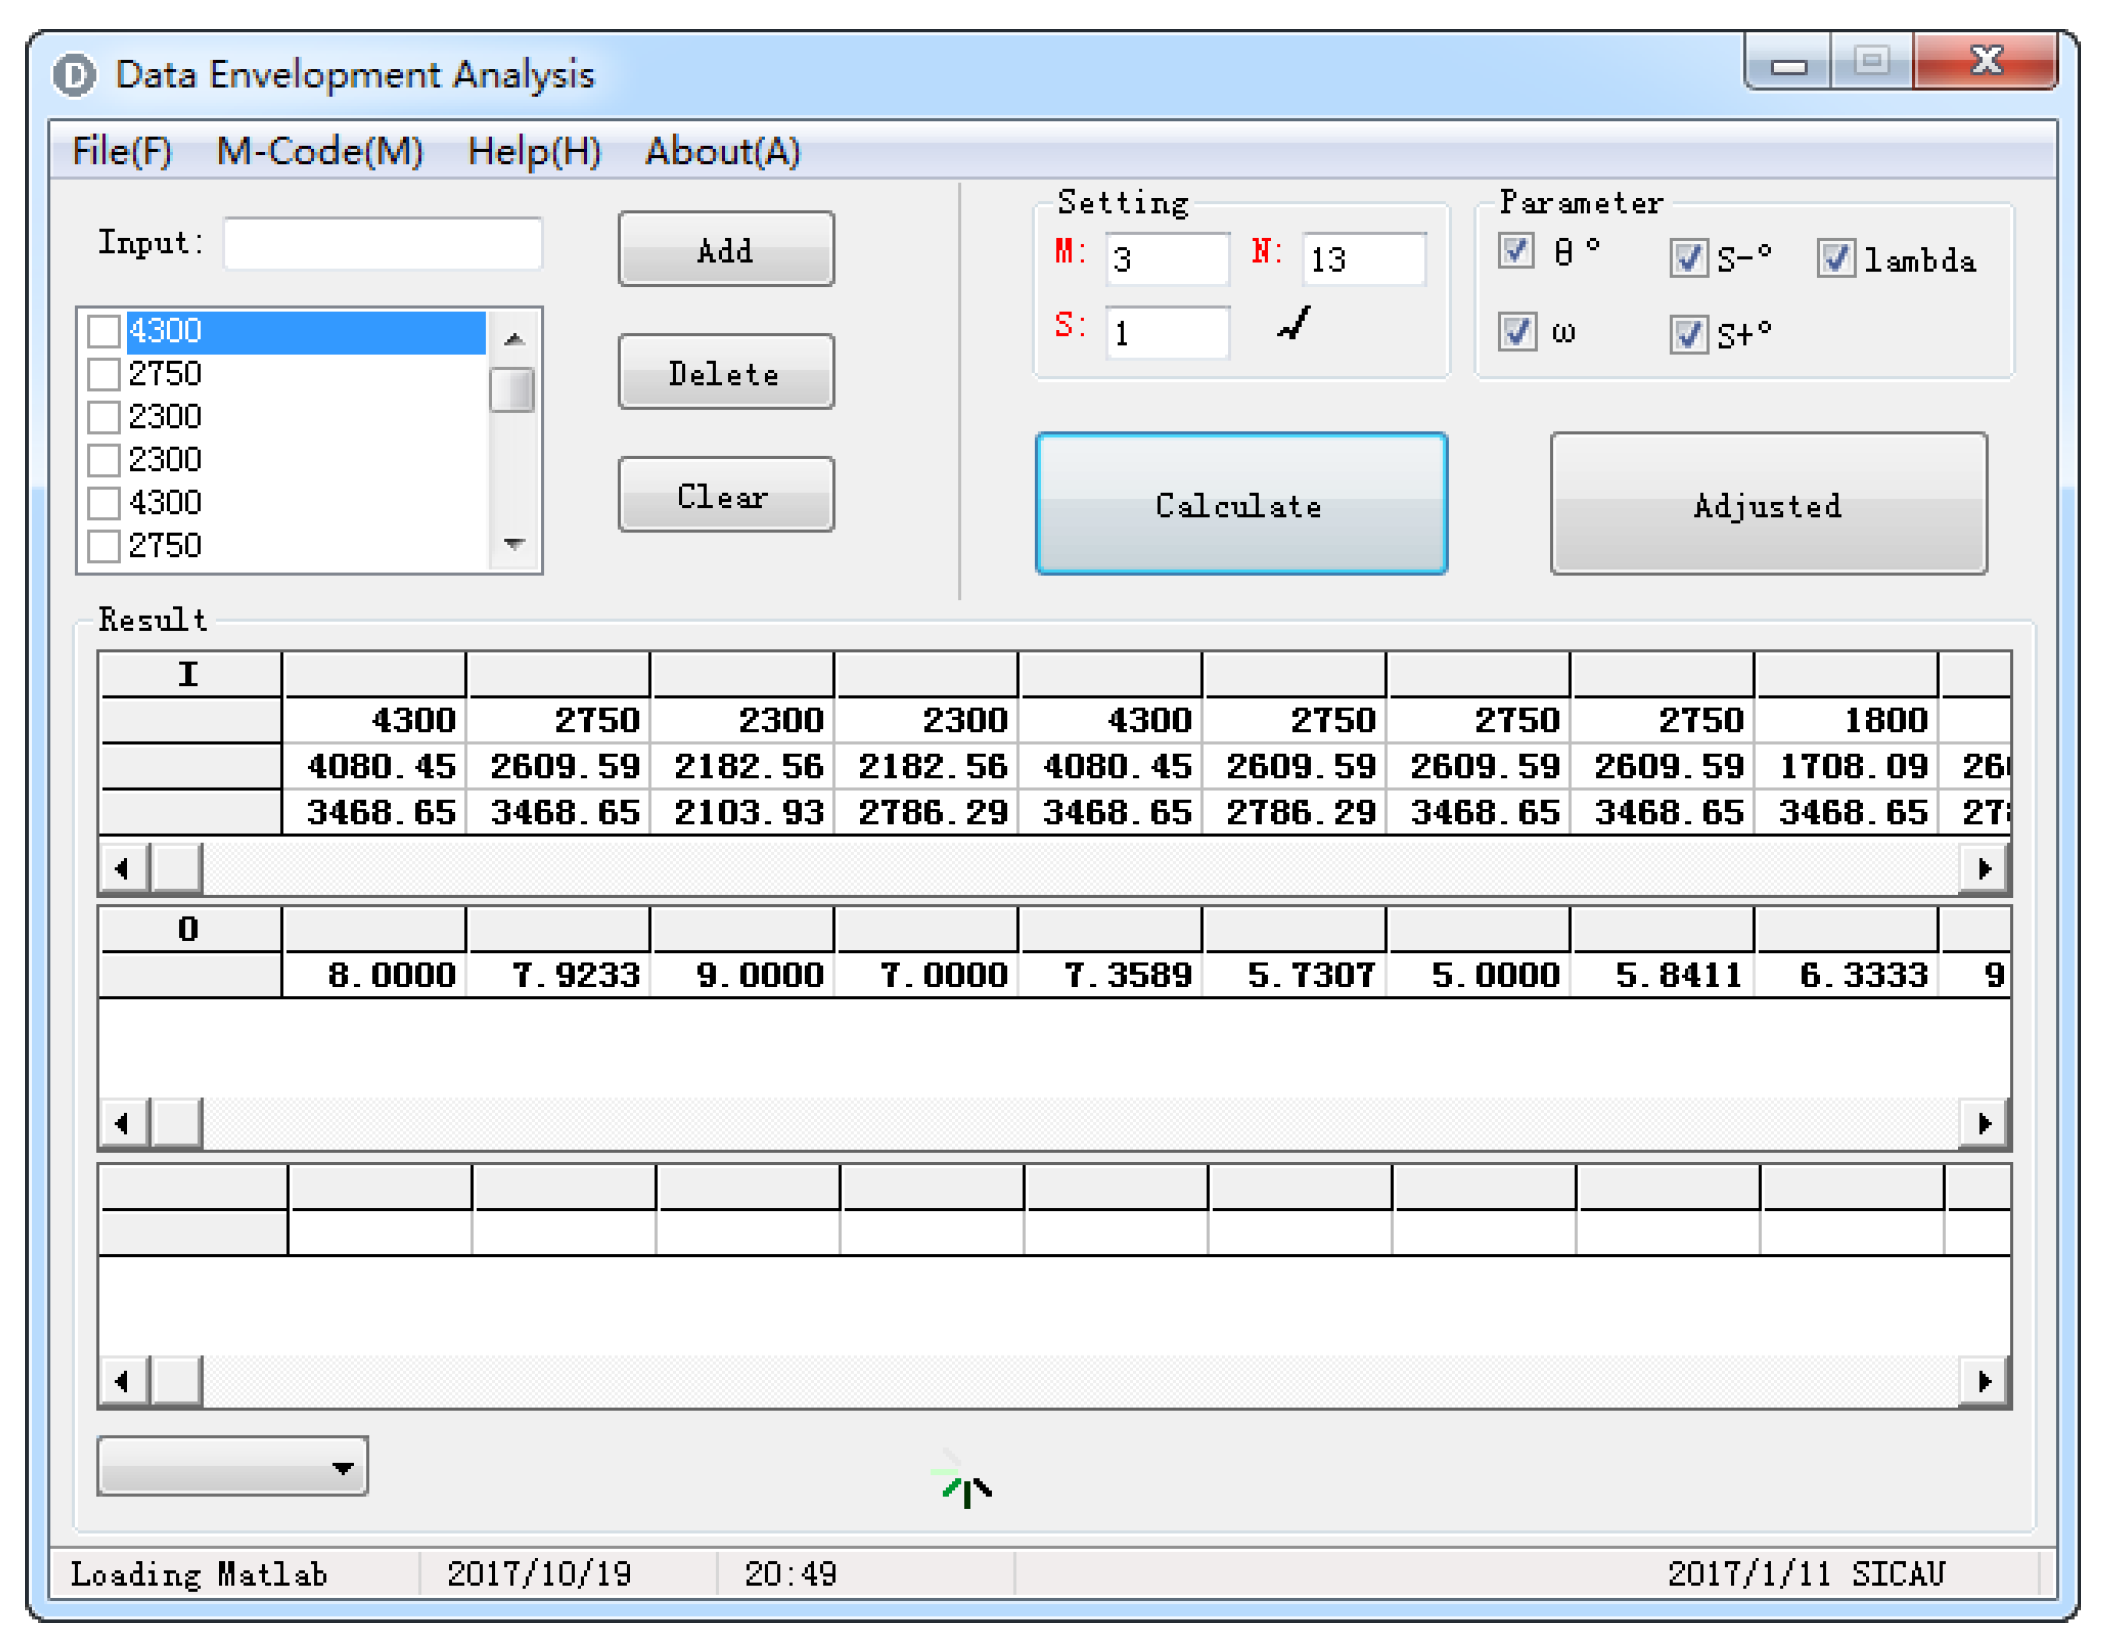Image resolution: width=2107 pixels, height=1650 pixels.
Task: Click the app logo in title bar
Action: click(75, 75)
